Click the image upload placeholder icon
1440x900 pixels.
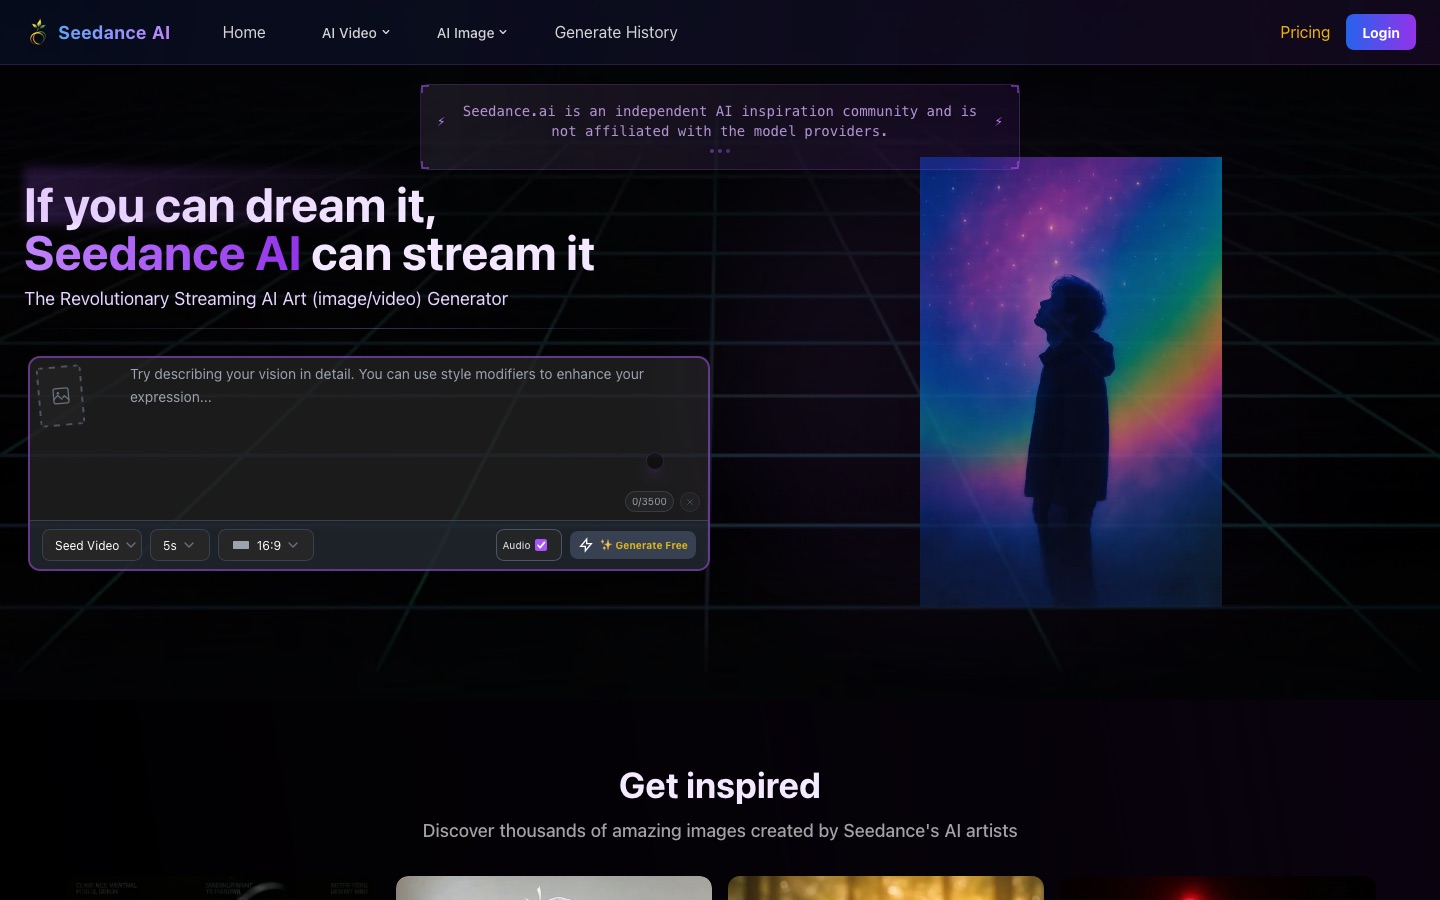point(61,396)
